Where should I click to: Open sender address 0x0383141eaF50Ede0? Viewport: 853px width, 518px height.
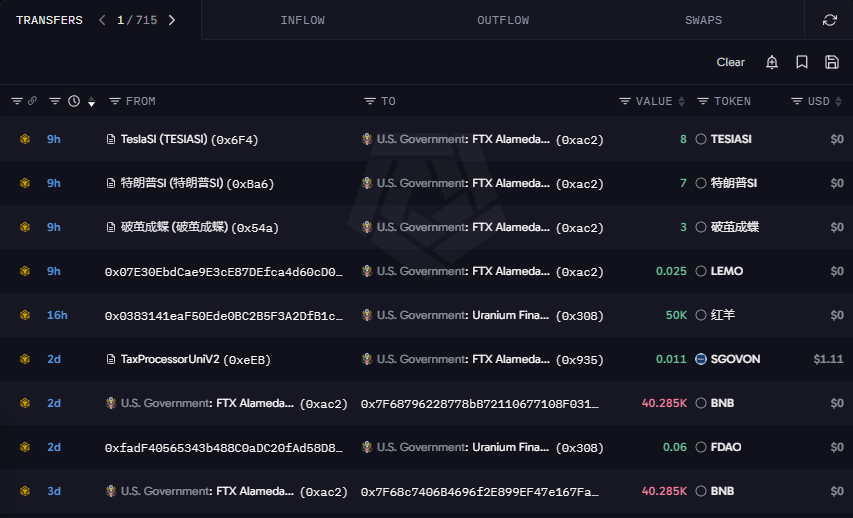pyautogui.click(x=224, y=316)
